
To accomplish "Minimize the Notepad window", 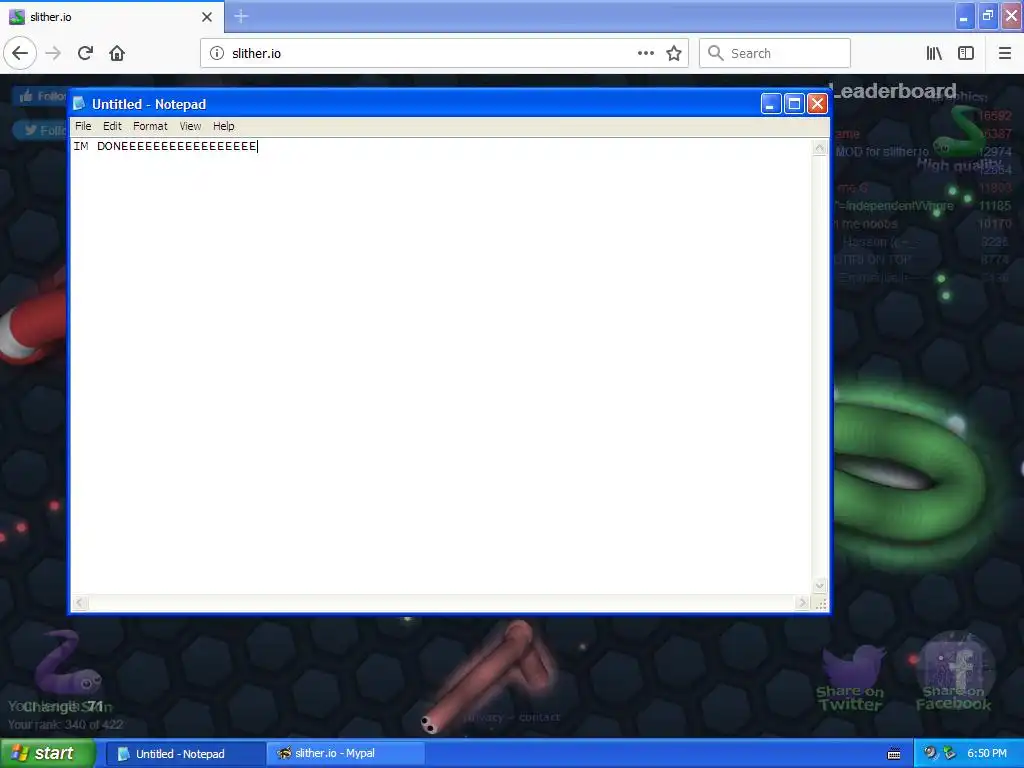I will coord(771,104).
